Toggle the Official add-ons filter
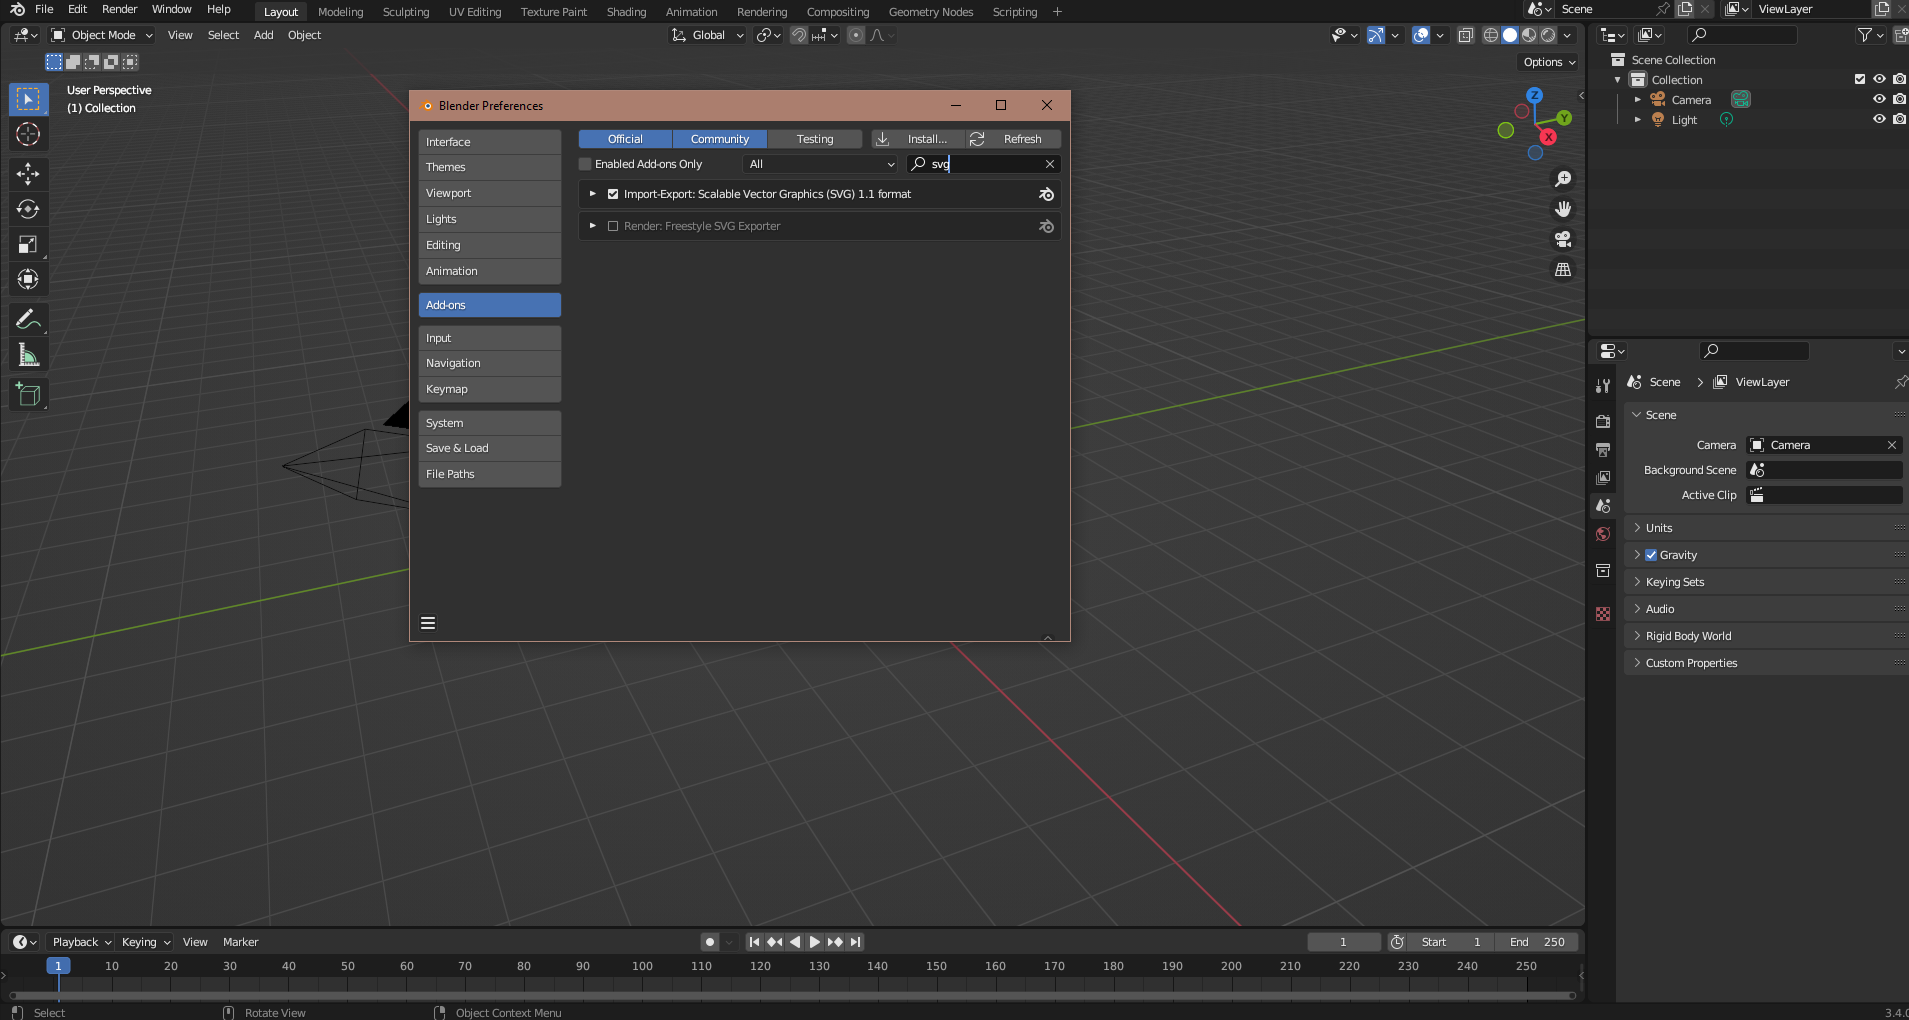Viewport: 1909px width, 1020px height. [x=626, y=139]
